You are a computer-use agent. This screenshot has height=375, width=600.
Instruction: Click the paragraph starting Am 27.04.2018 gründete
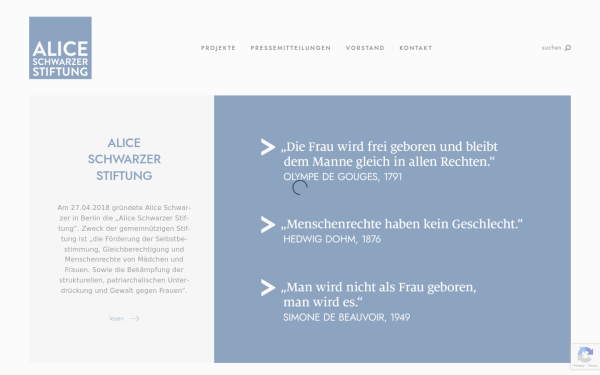coord(124,249)
